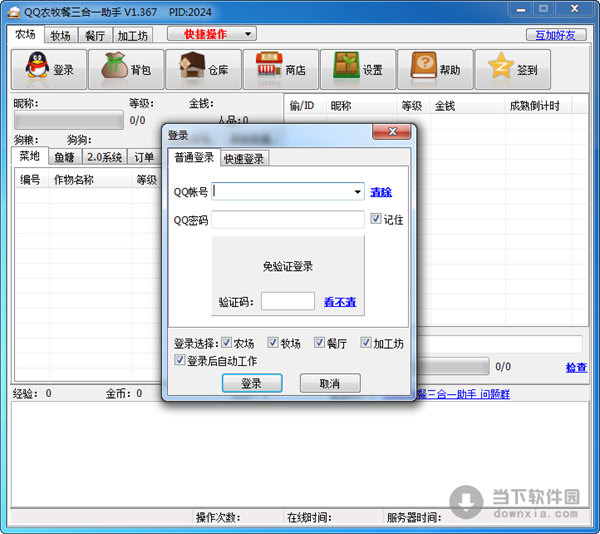Screen dimensions: 600x534
Task: Open the 商店 shop icon
Action: pos(281,69)
